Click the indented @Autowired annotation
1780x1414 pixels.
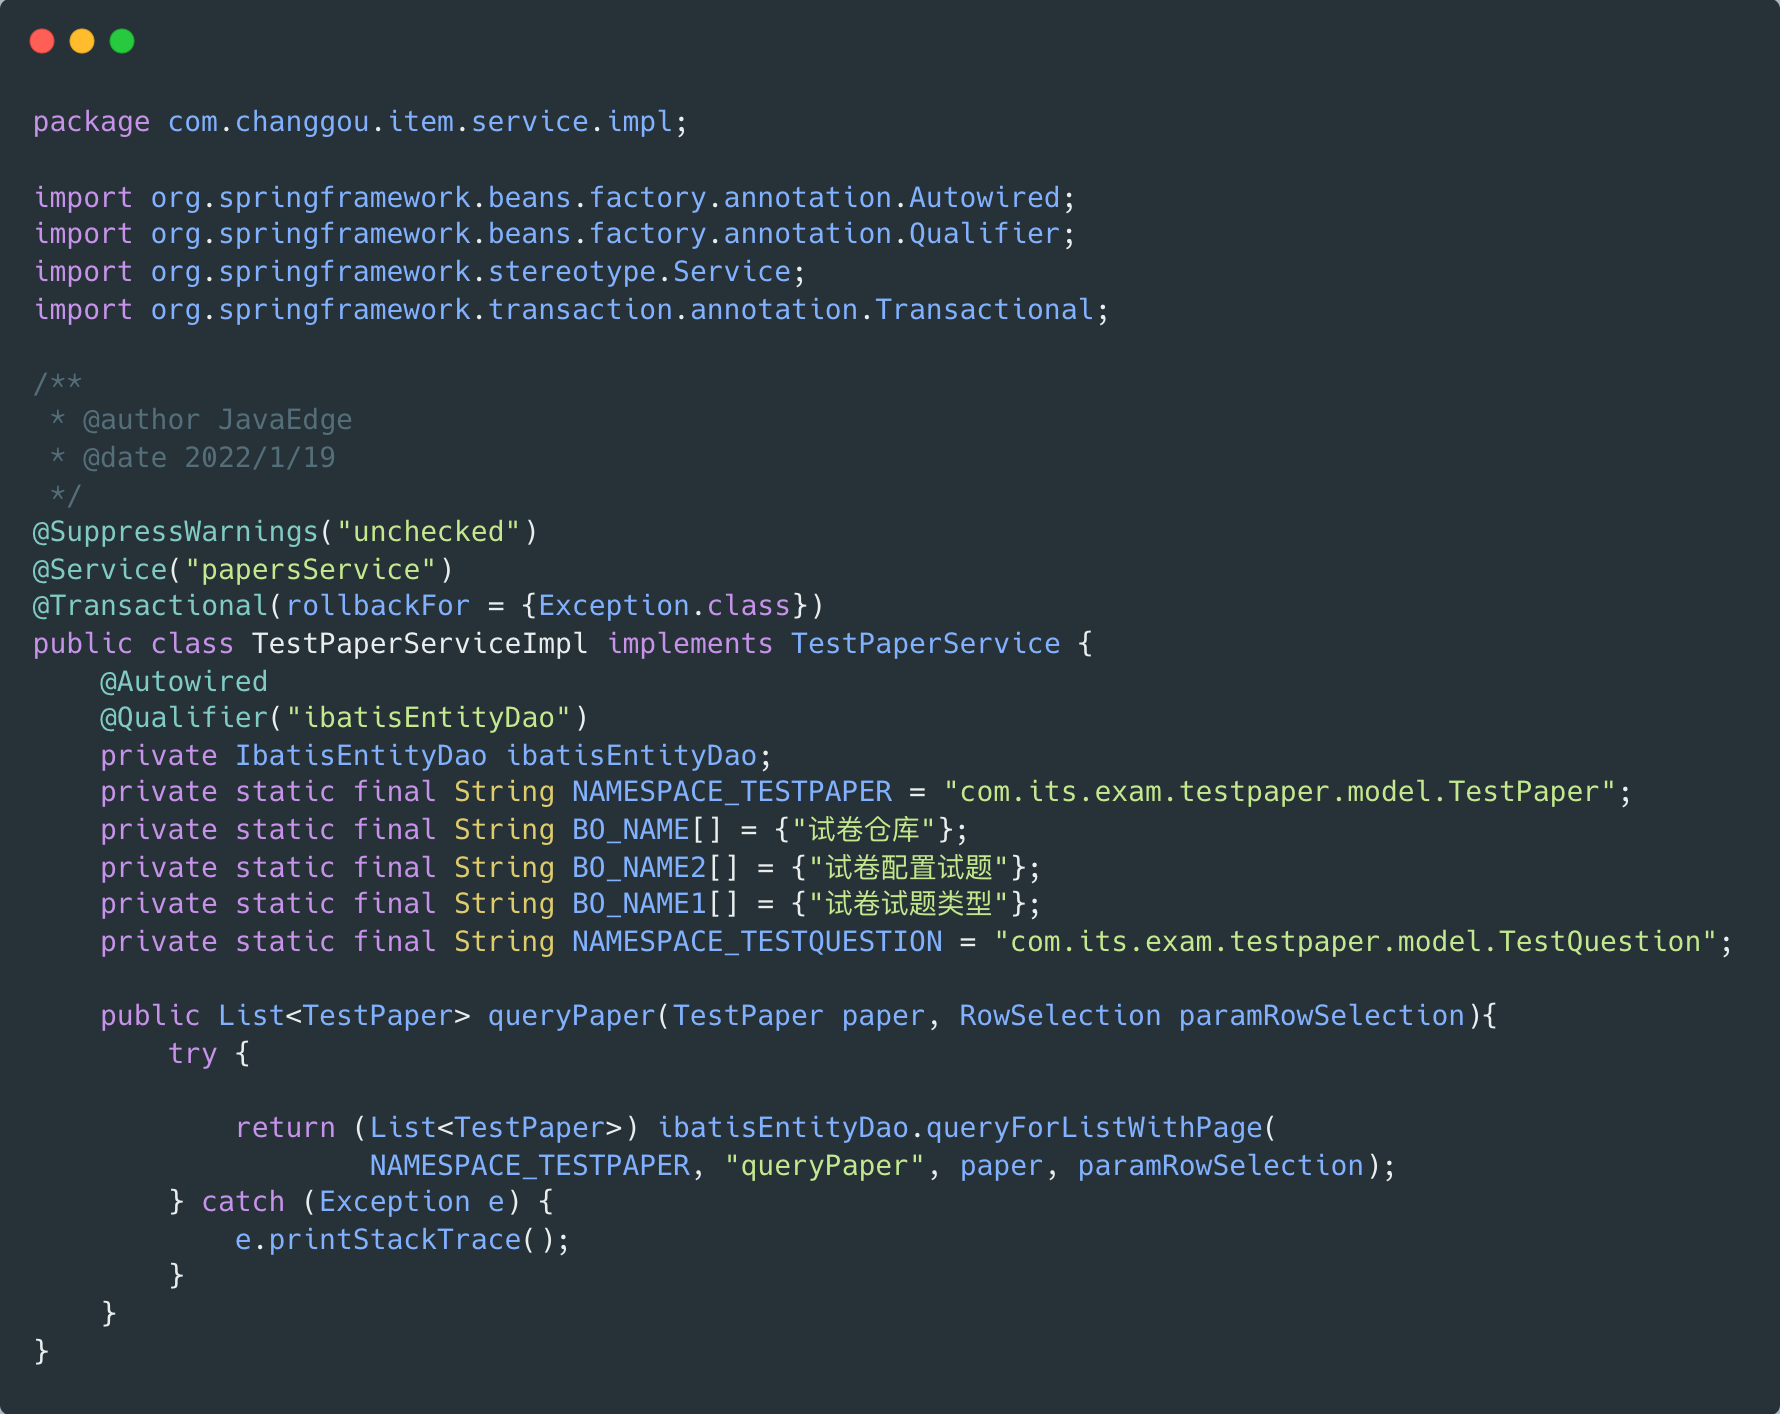pyautogui.click(x=184, y=682)
